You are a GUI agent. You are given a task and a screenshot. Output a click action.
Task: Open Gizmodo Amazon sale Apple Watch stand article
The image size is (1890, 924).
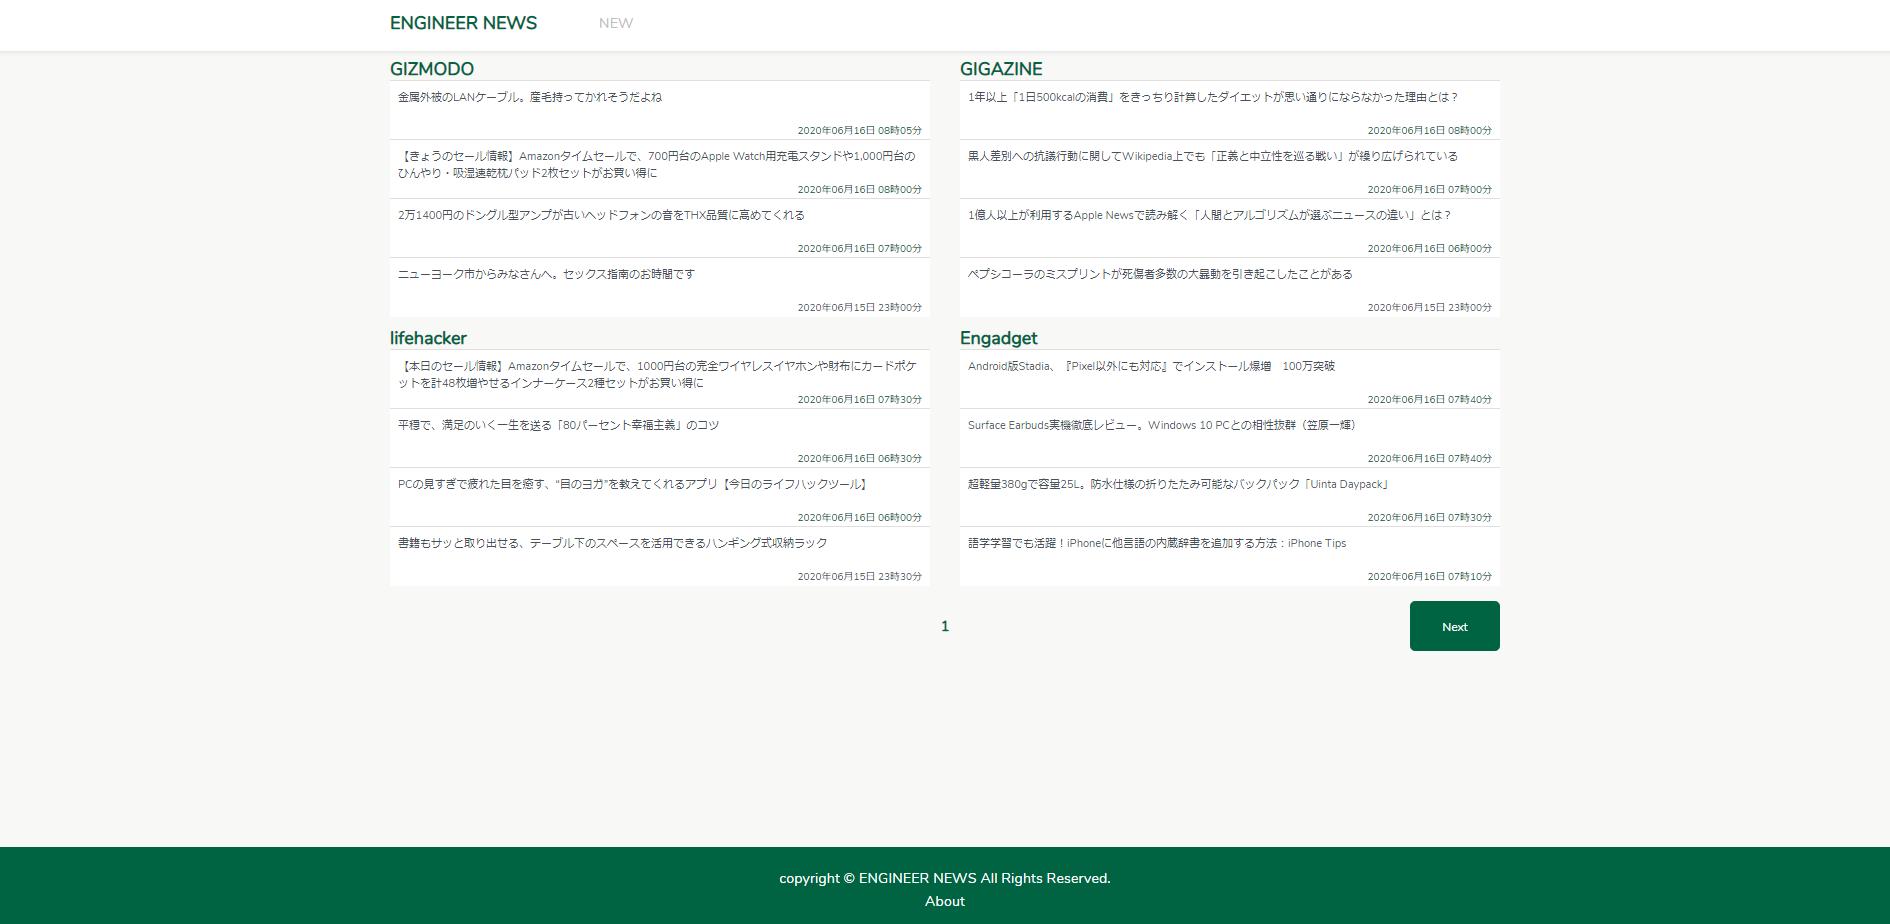tap(656, 164)
